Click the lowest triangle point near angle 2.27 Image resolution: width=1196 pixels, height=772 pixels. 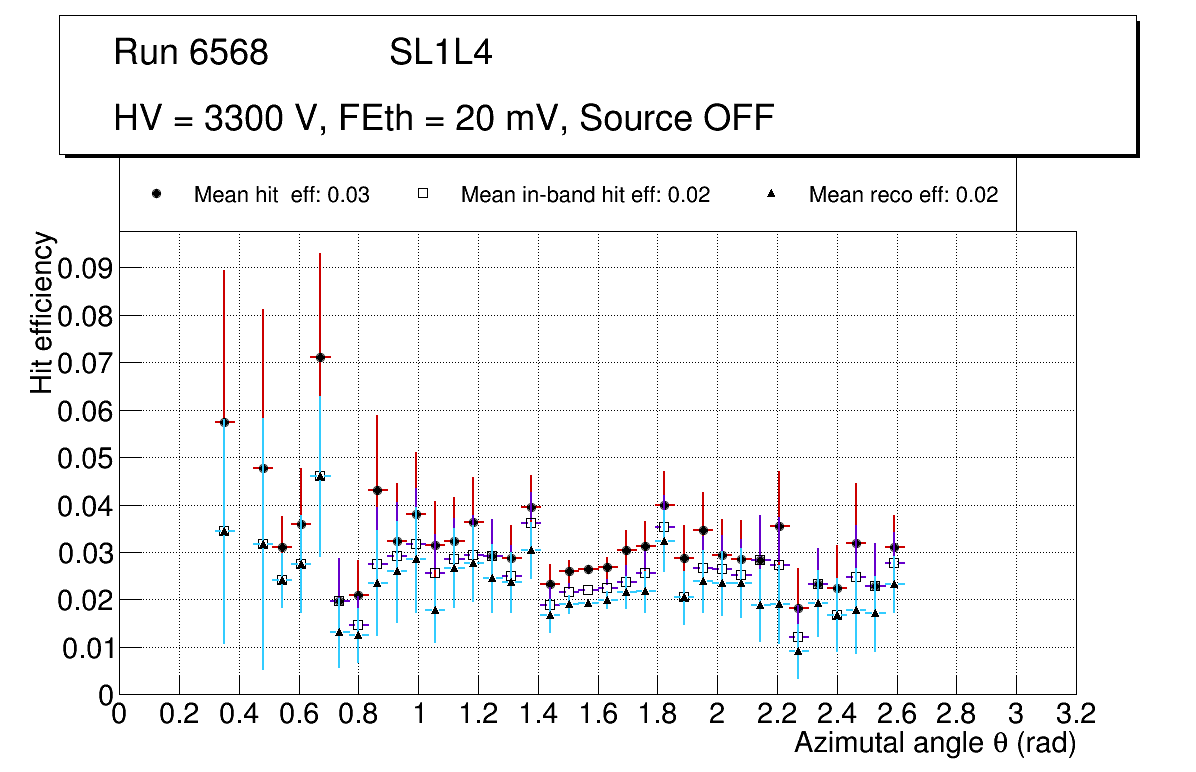tap(797, 651)
